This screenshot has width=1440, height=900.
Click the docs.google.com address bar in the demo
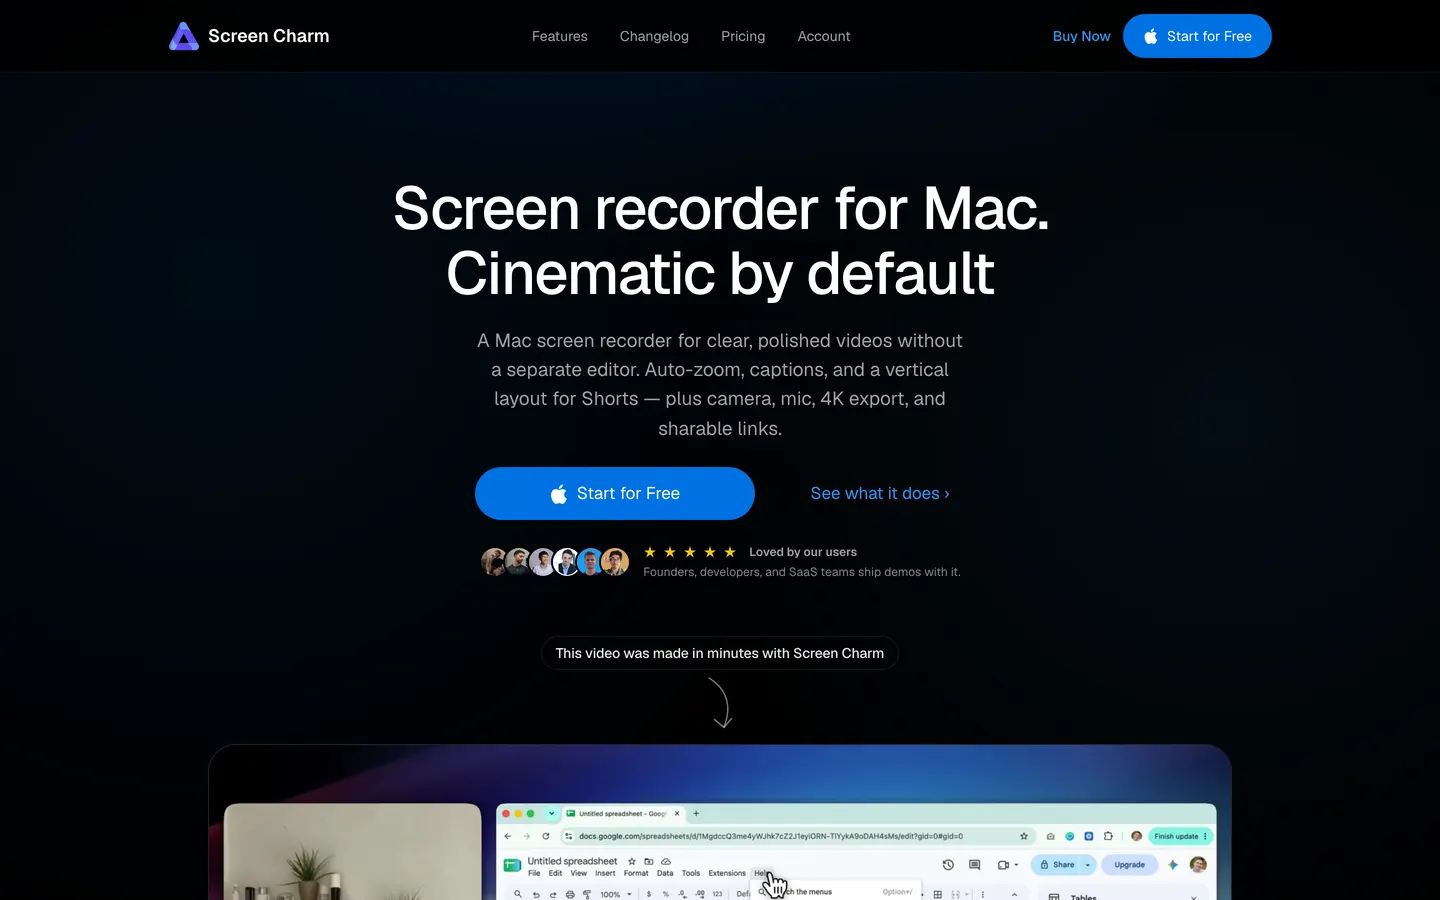point(798,836)
